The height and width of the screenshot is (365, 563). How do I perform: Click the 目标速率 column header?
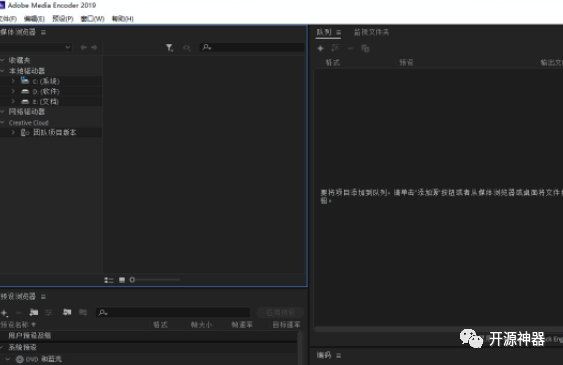[x=286, y=325]
